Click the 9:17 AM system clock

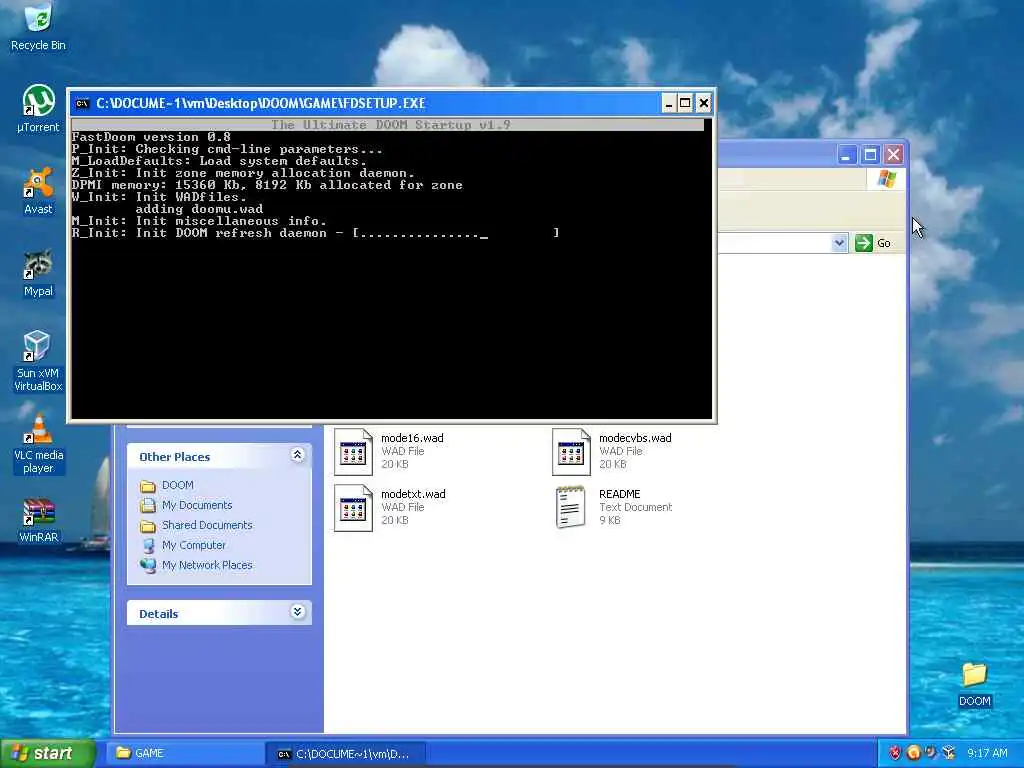pyautogui.click(x=987, y=754)
